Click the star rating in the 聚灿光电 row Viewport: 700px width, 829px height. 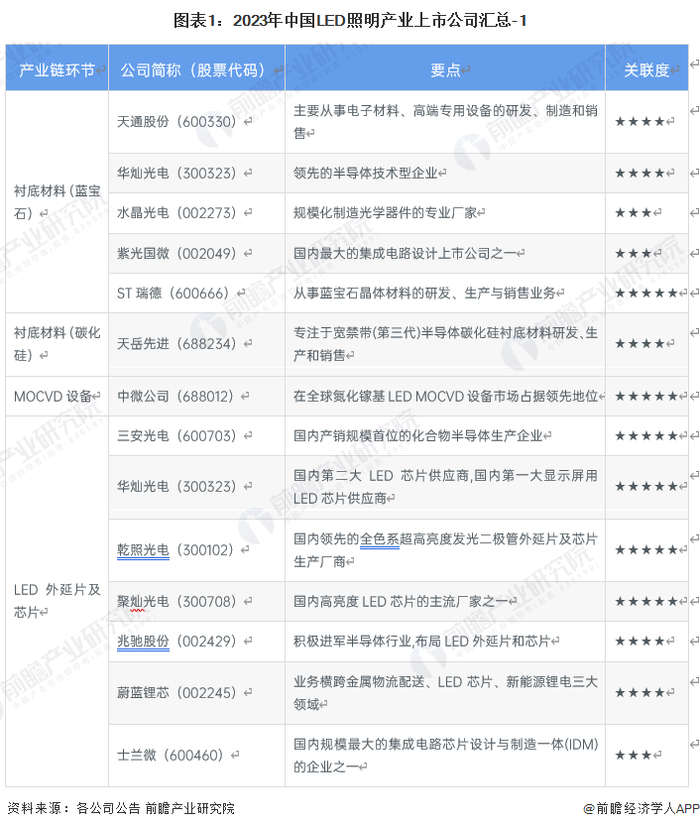pyautogui.click(x=646, y=602)
